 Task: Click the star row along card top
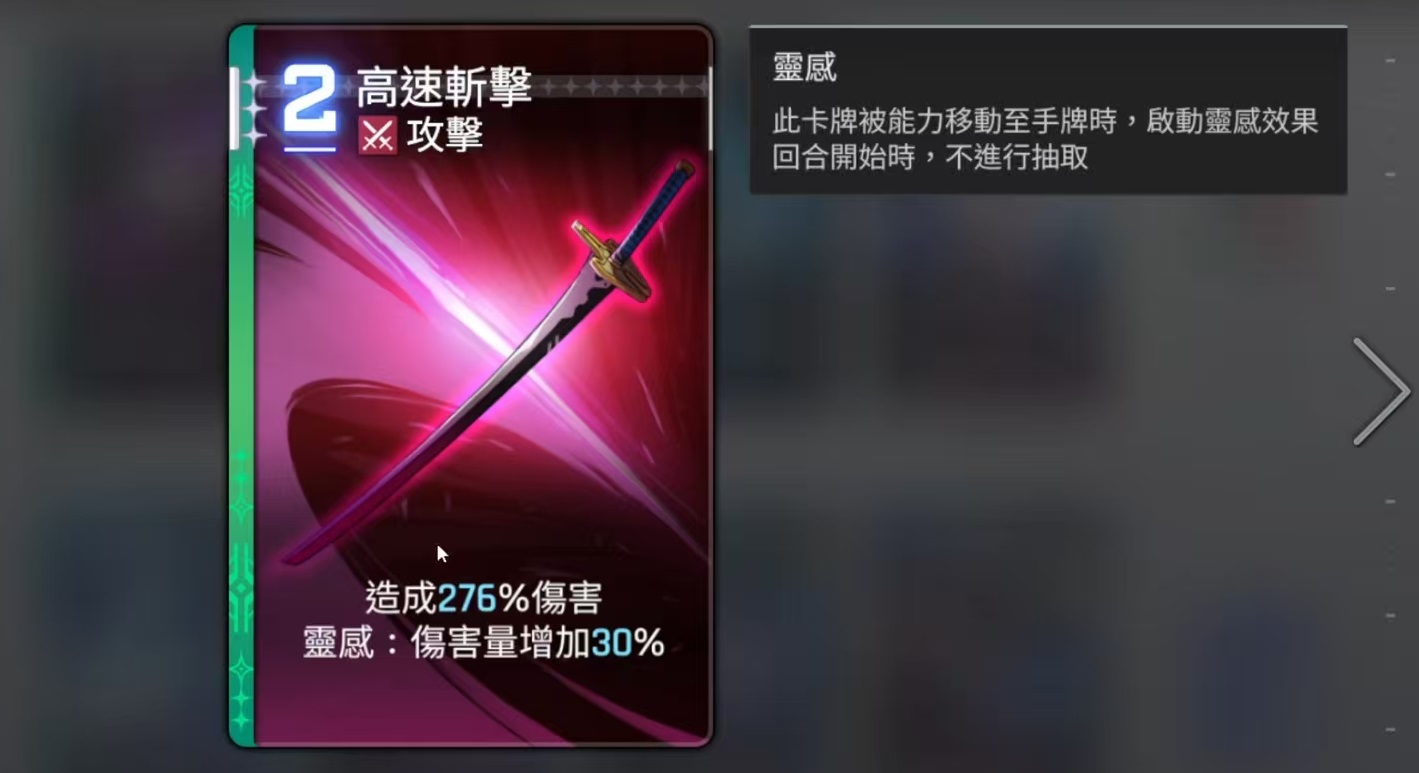pos(625,87)
